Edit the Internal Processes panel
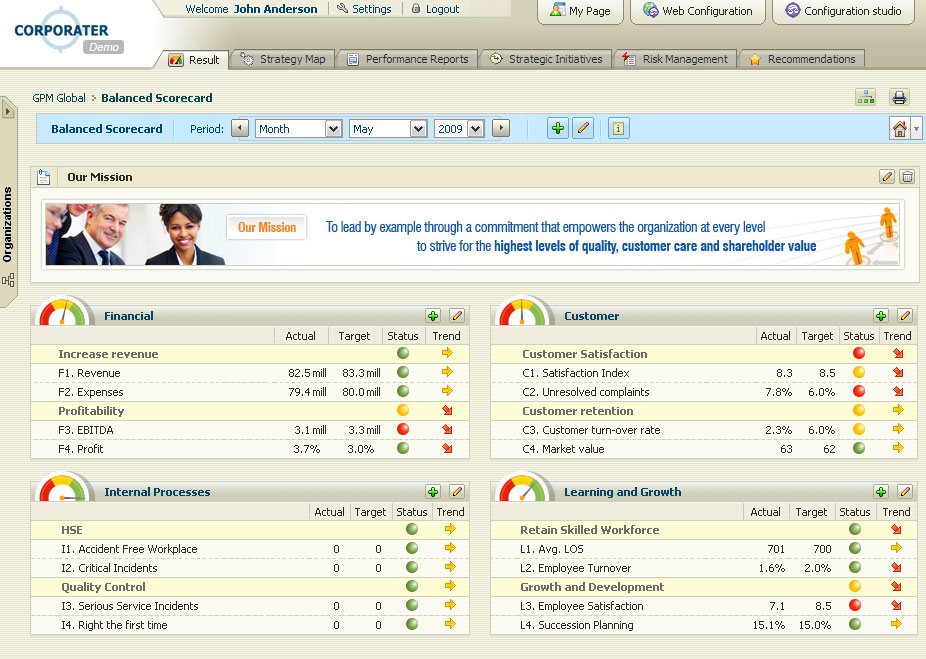The width and height of the screenshot is (926, 659). [x=457, y=492]
